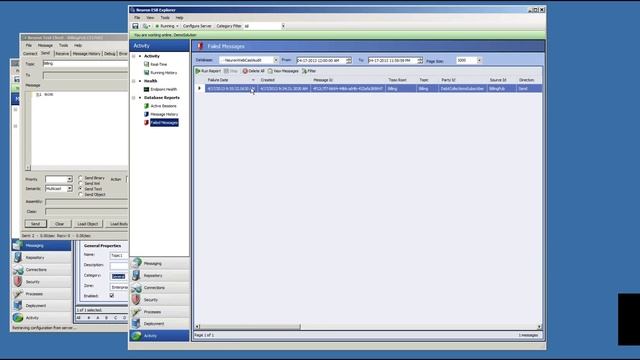Open the View menu in ESB Explorer
This screenshot has height=360, width=640.
coord(150,18)
